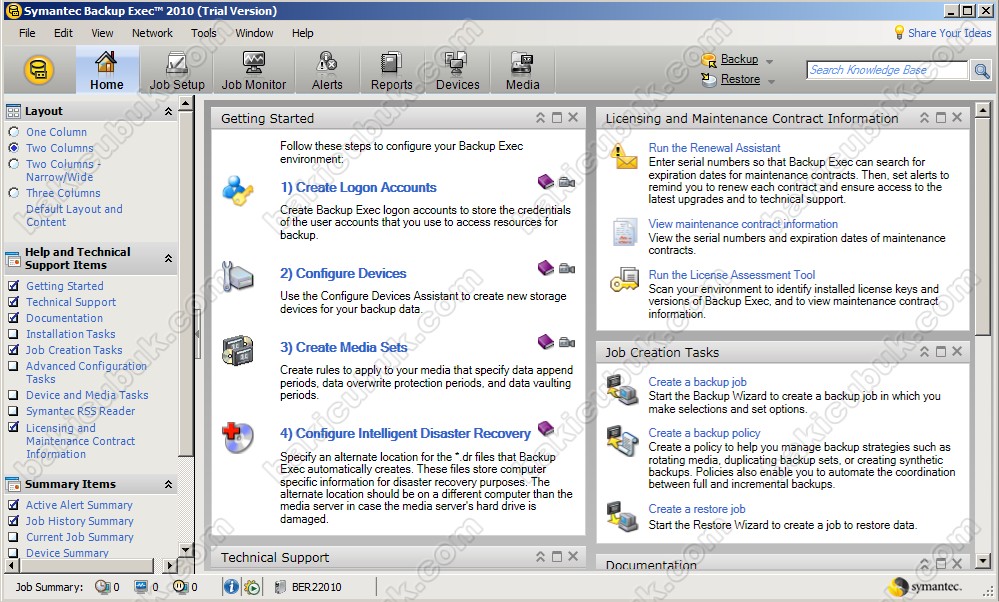The image size is (999, 602).
Task: Click the Run the Renewal Assistant link
Action: tap(714, 148)
